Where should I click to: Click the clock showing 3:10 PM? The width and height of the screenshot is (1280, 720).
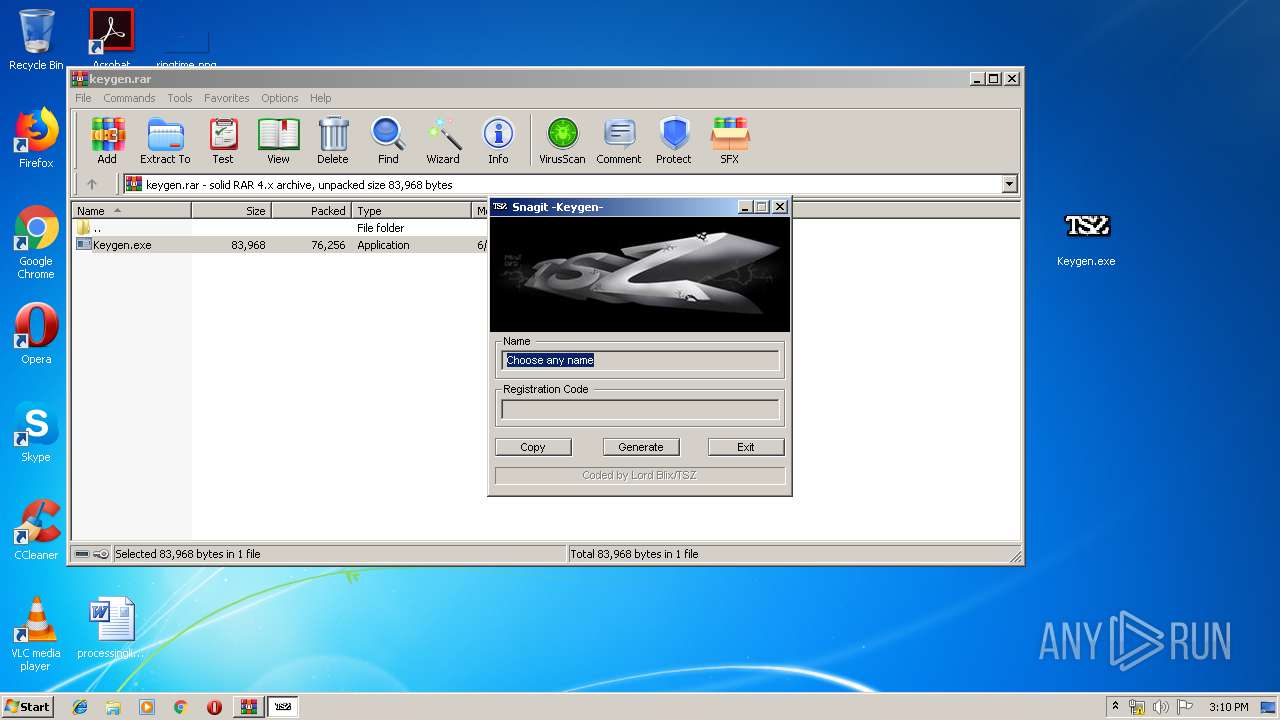pyautogui.click(x=1228, y=707)
